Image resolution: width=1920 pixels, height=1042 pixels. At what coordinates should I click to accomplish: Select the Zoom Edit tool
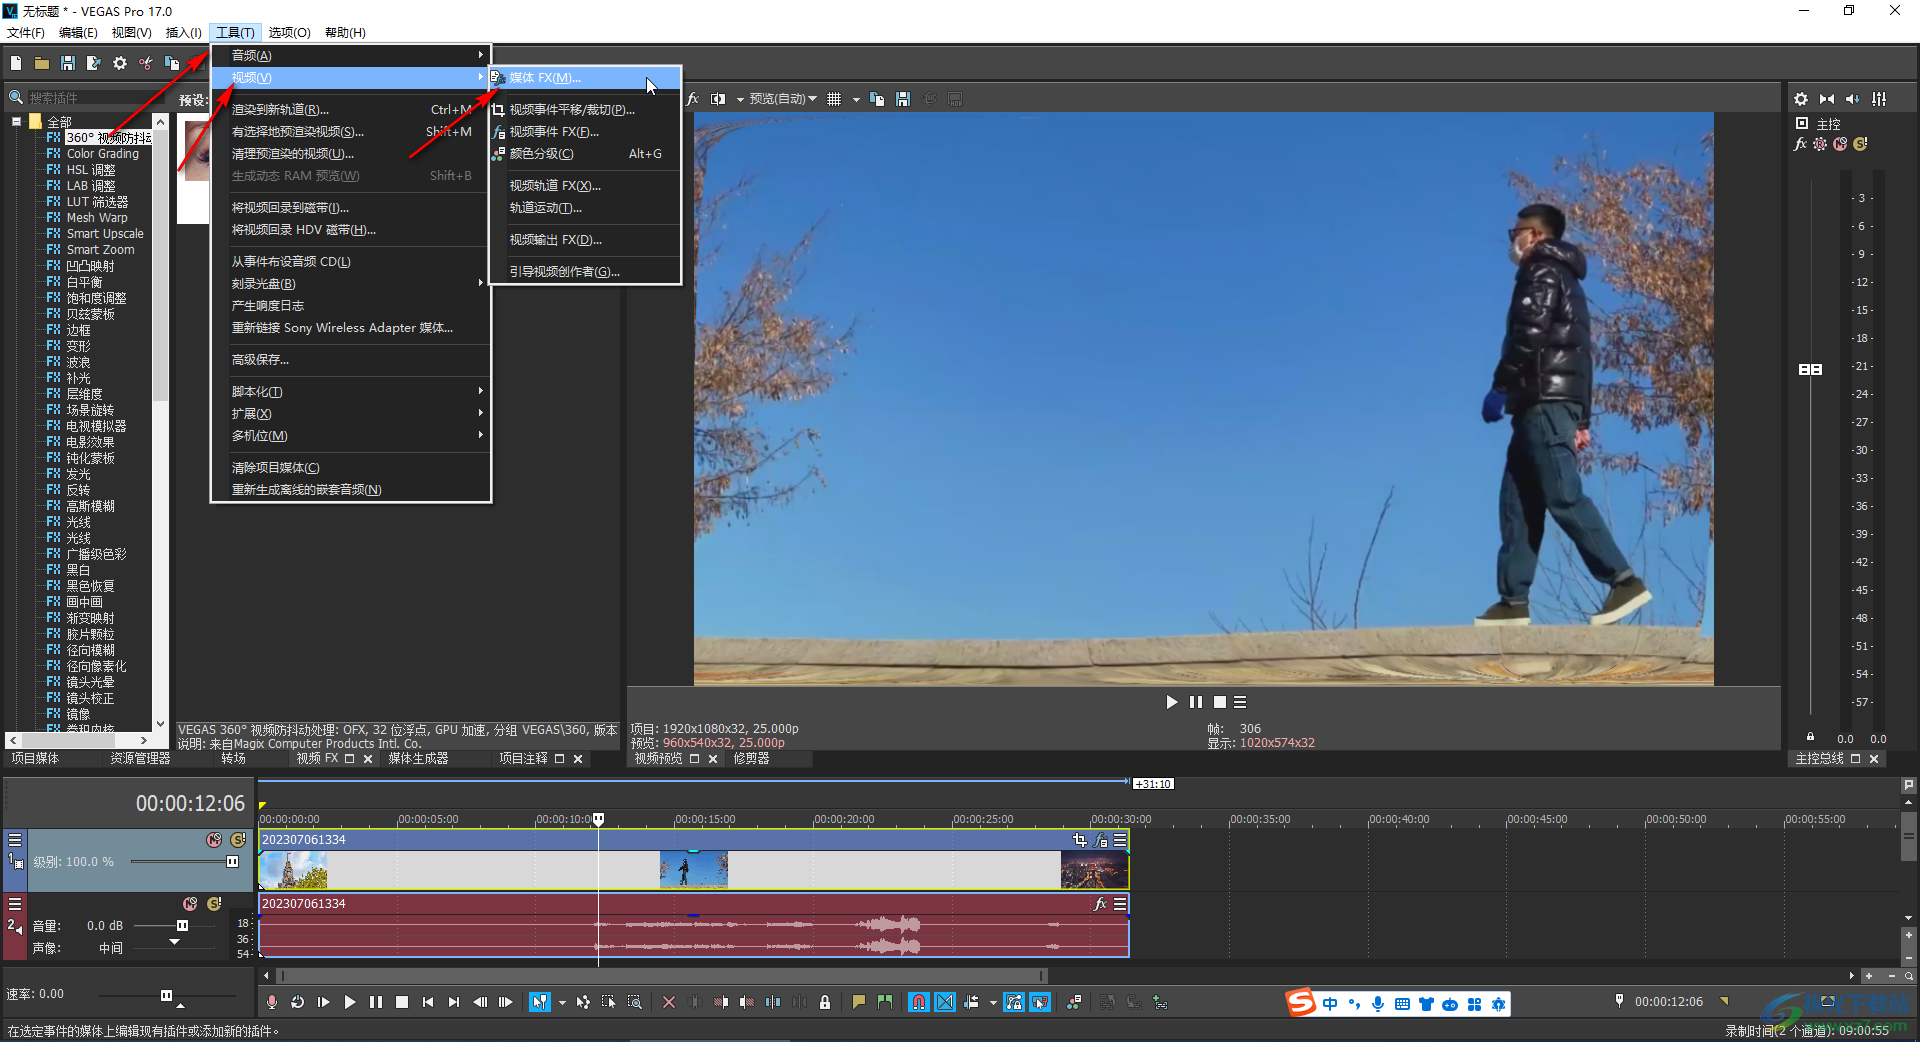point(635,1002)
